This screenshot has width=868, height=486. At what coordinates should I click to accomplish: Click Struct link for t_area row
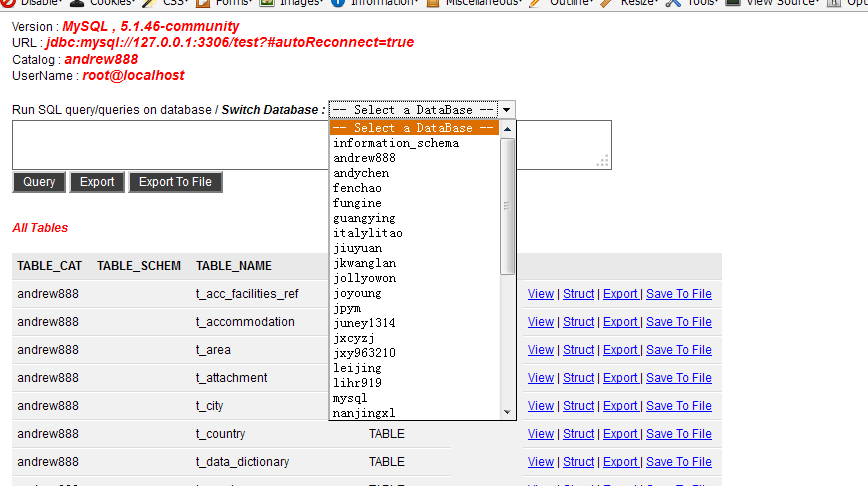(578, 350)
